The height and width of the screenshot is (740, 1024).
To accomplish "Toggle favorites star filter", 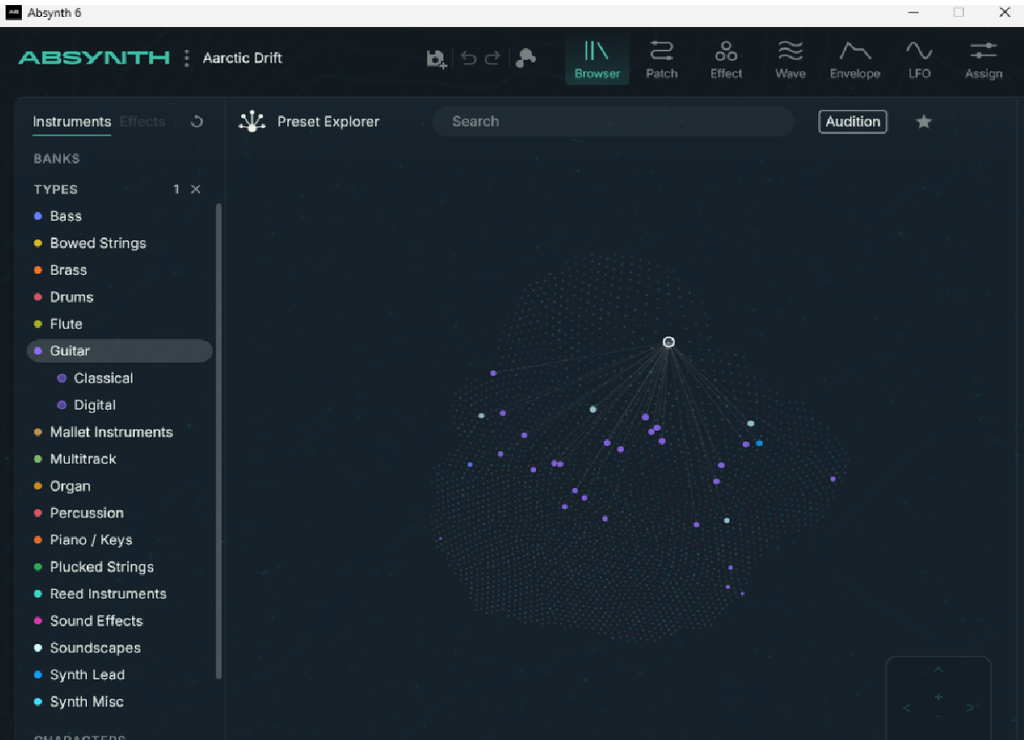I will click(923, 121).
